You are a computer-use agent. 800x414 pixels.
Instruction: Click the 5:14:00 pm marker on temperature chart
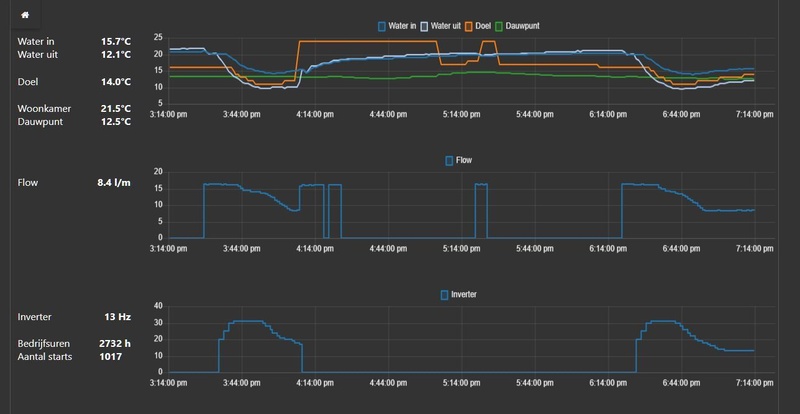point(462,114)
